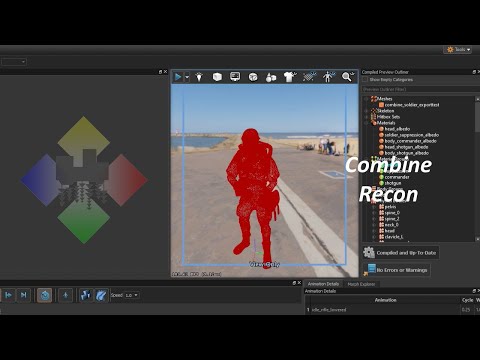Screen dimensions: 480x360
Task: Open the Tools dropdown at top right
Action: click(x=458, y=50)
